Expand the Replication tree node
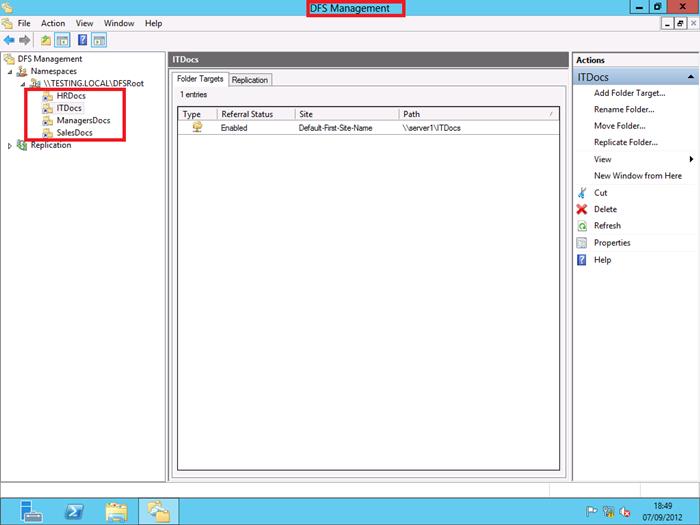This screenshot has height=525, width=700. (10, 146)
